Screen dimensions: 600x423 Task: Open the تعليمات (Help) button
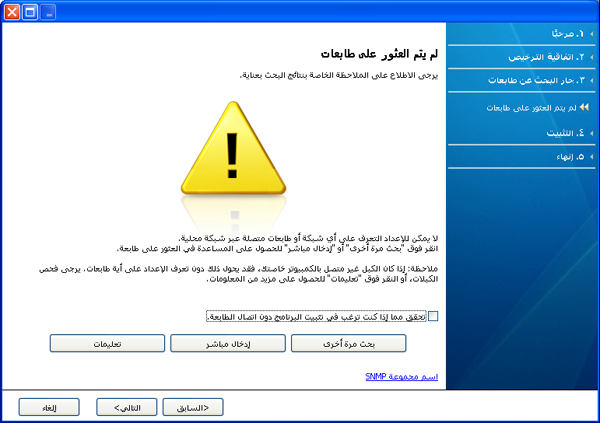[x=107, y=343]
